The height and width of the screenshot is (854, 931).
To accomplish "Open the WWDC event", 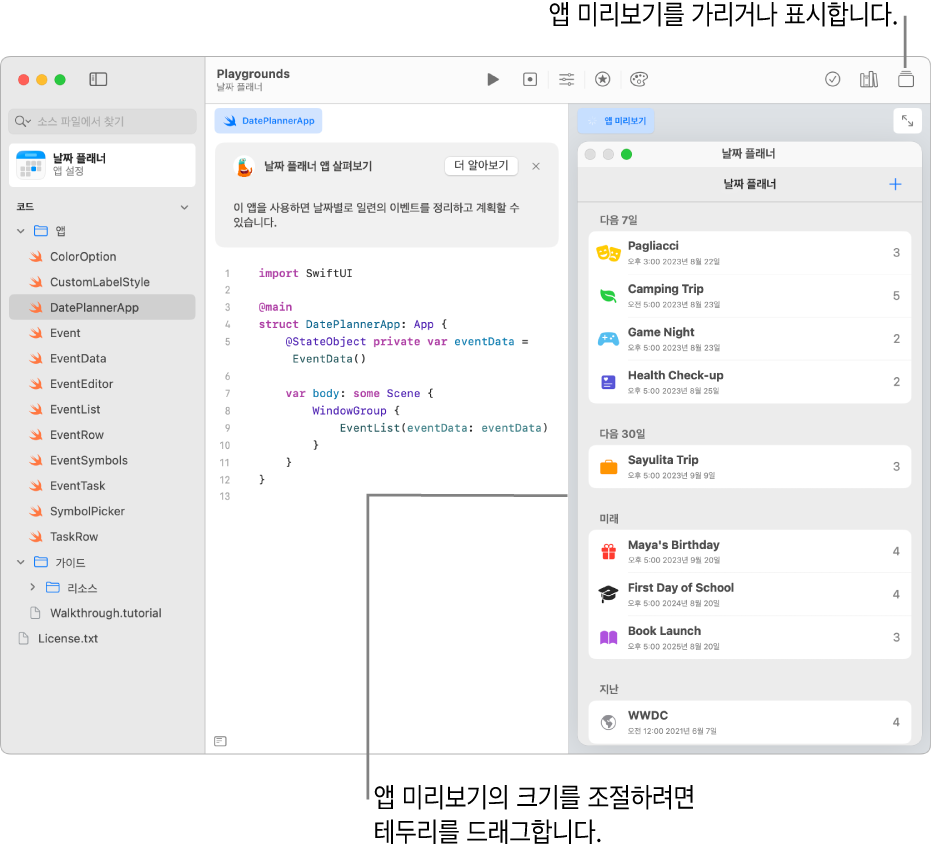I will [x=750, y=722].
